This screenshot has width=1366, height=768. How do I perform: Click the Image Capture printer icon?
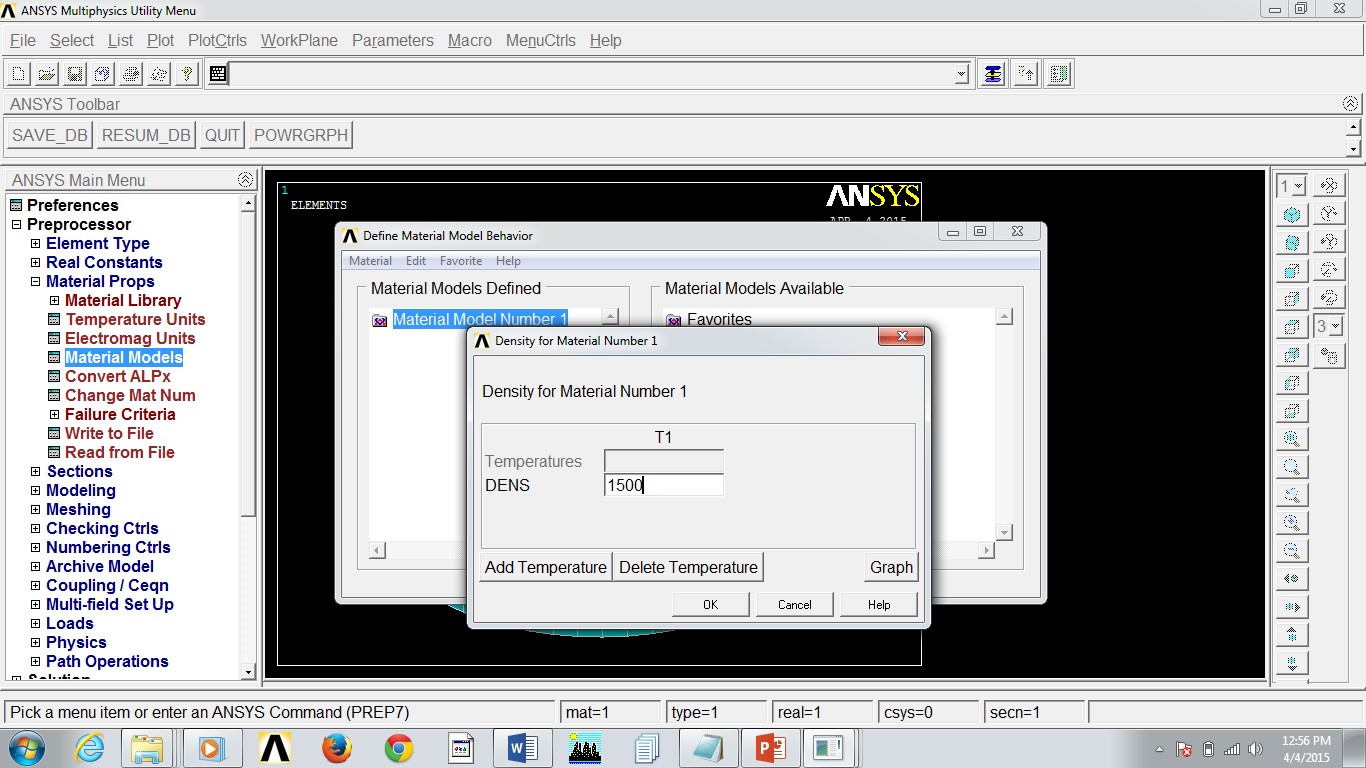(131, 74)
